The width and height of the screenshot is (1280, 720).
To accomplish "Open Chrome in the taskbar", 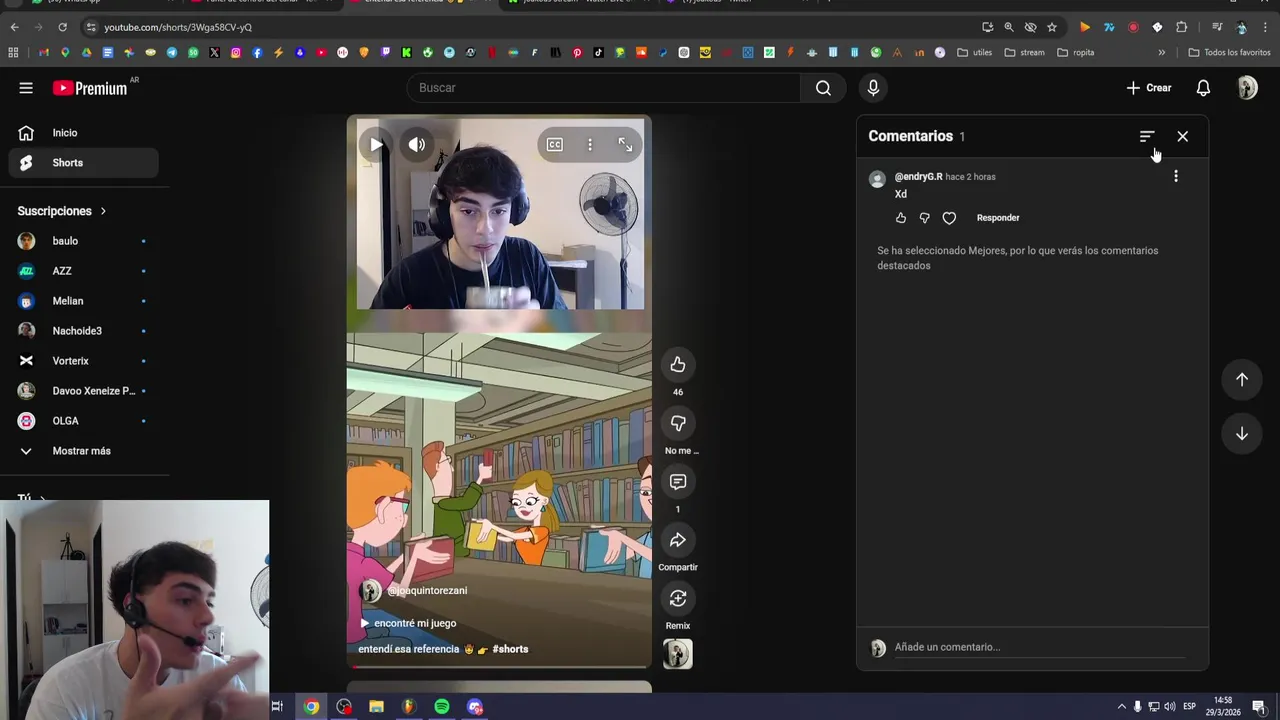I will (x=312, y=707).
